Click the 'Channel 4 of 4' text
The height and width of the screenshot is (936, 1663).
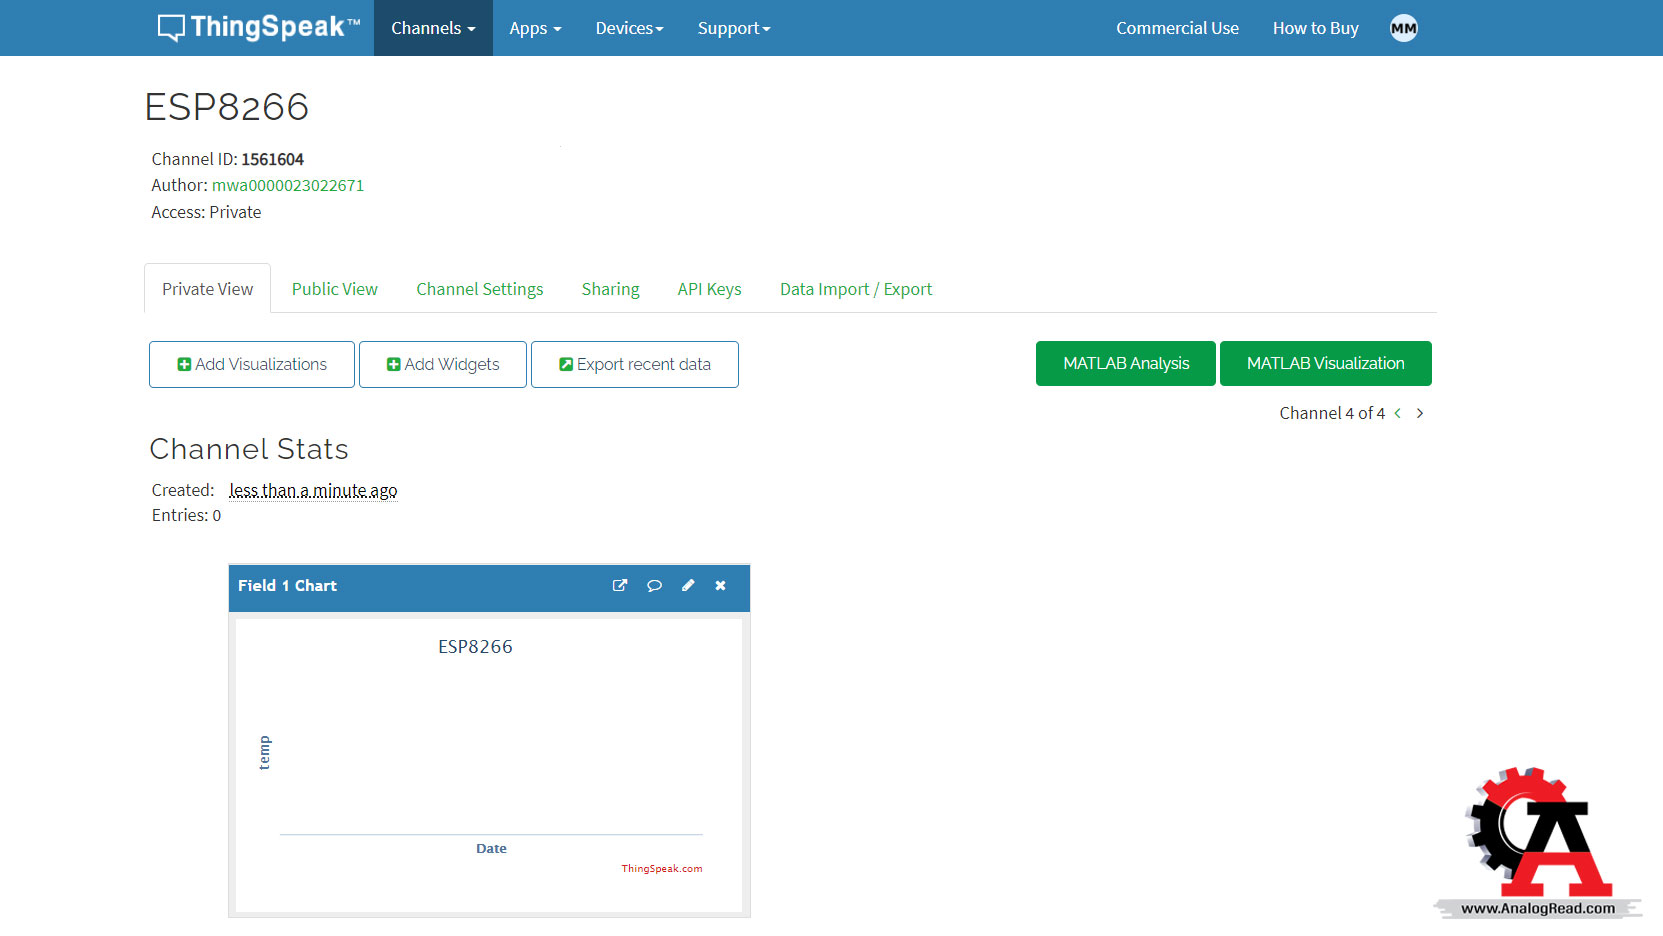[x=1332, y=413]
